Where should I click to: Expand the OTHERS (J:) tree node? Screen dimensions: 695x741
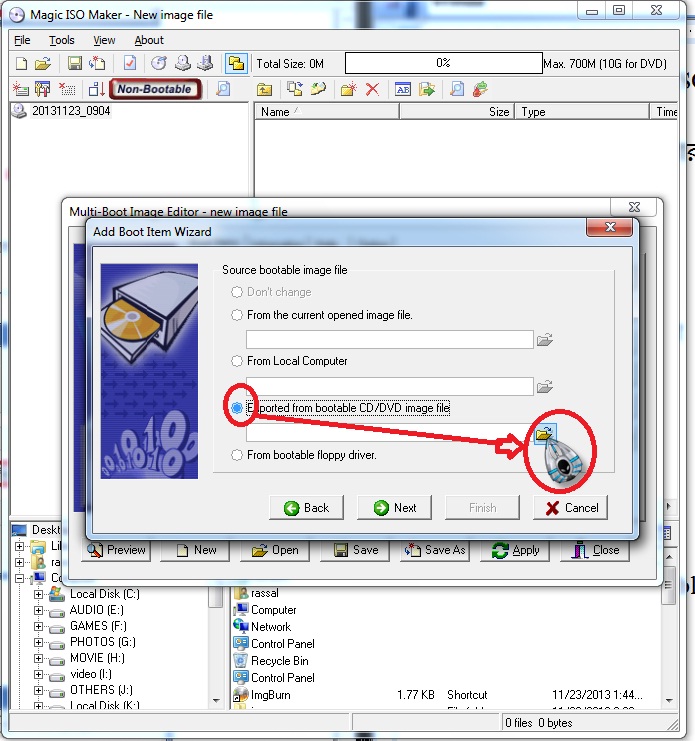point(38,690)
